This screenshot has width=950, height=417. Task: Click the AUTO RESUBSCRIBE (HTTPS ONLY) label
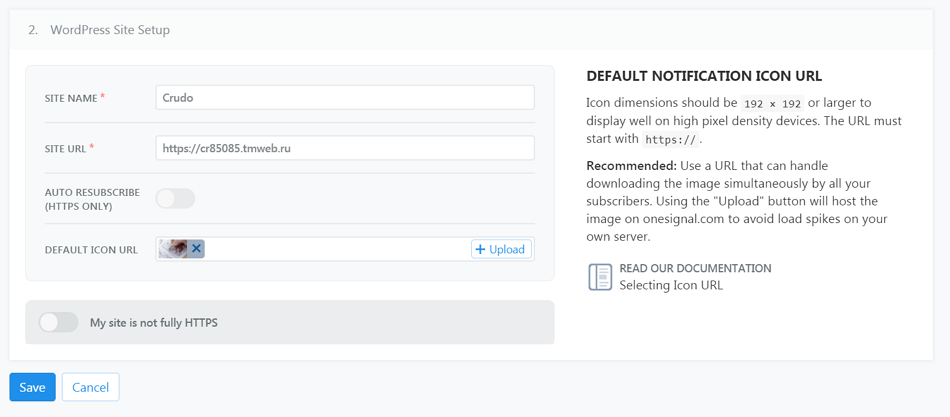92,199
